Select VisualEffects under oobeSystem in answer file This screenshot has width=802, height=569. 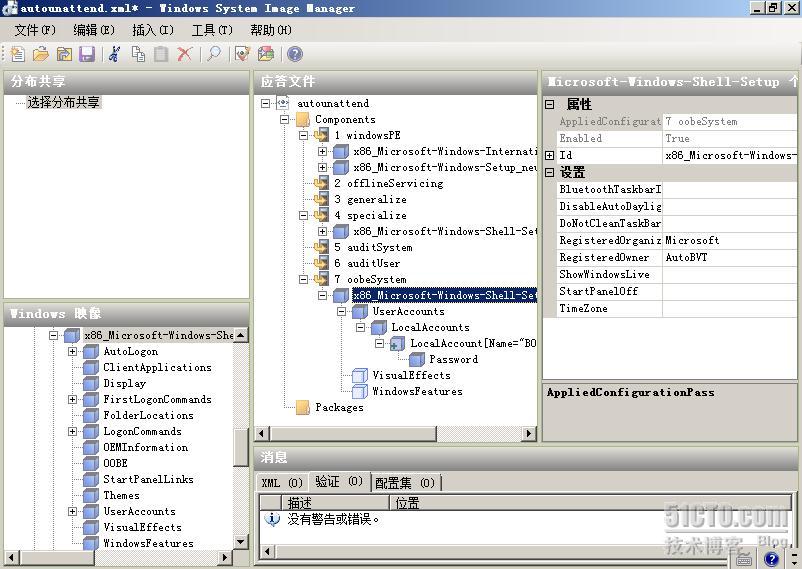click(x=412, y=376)
